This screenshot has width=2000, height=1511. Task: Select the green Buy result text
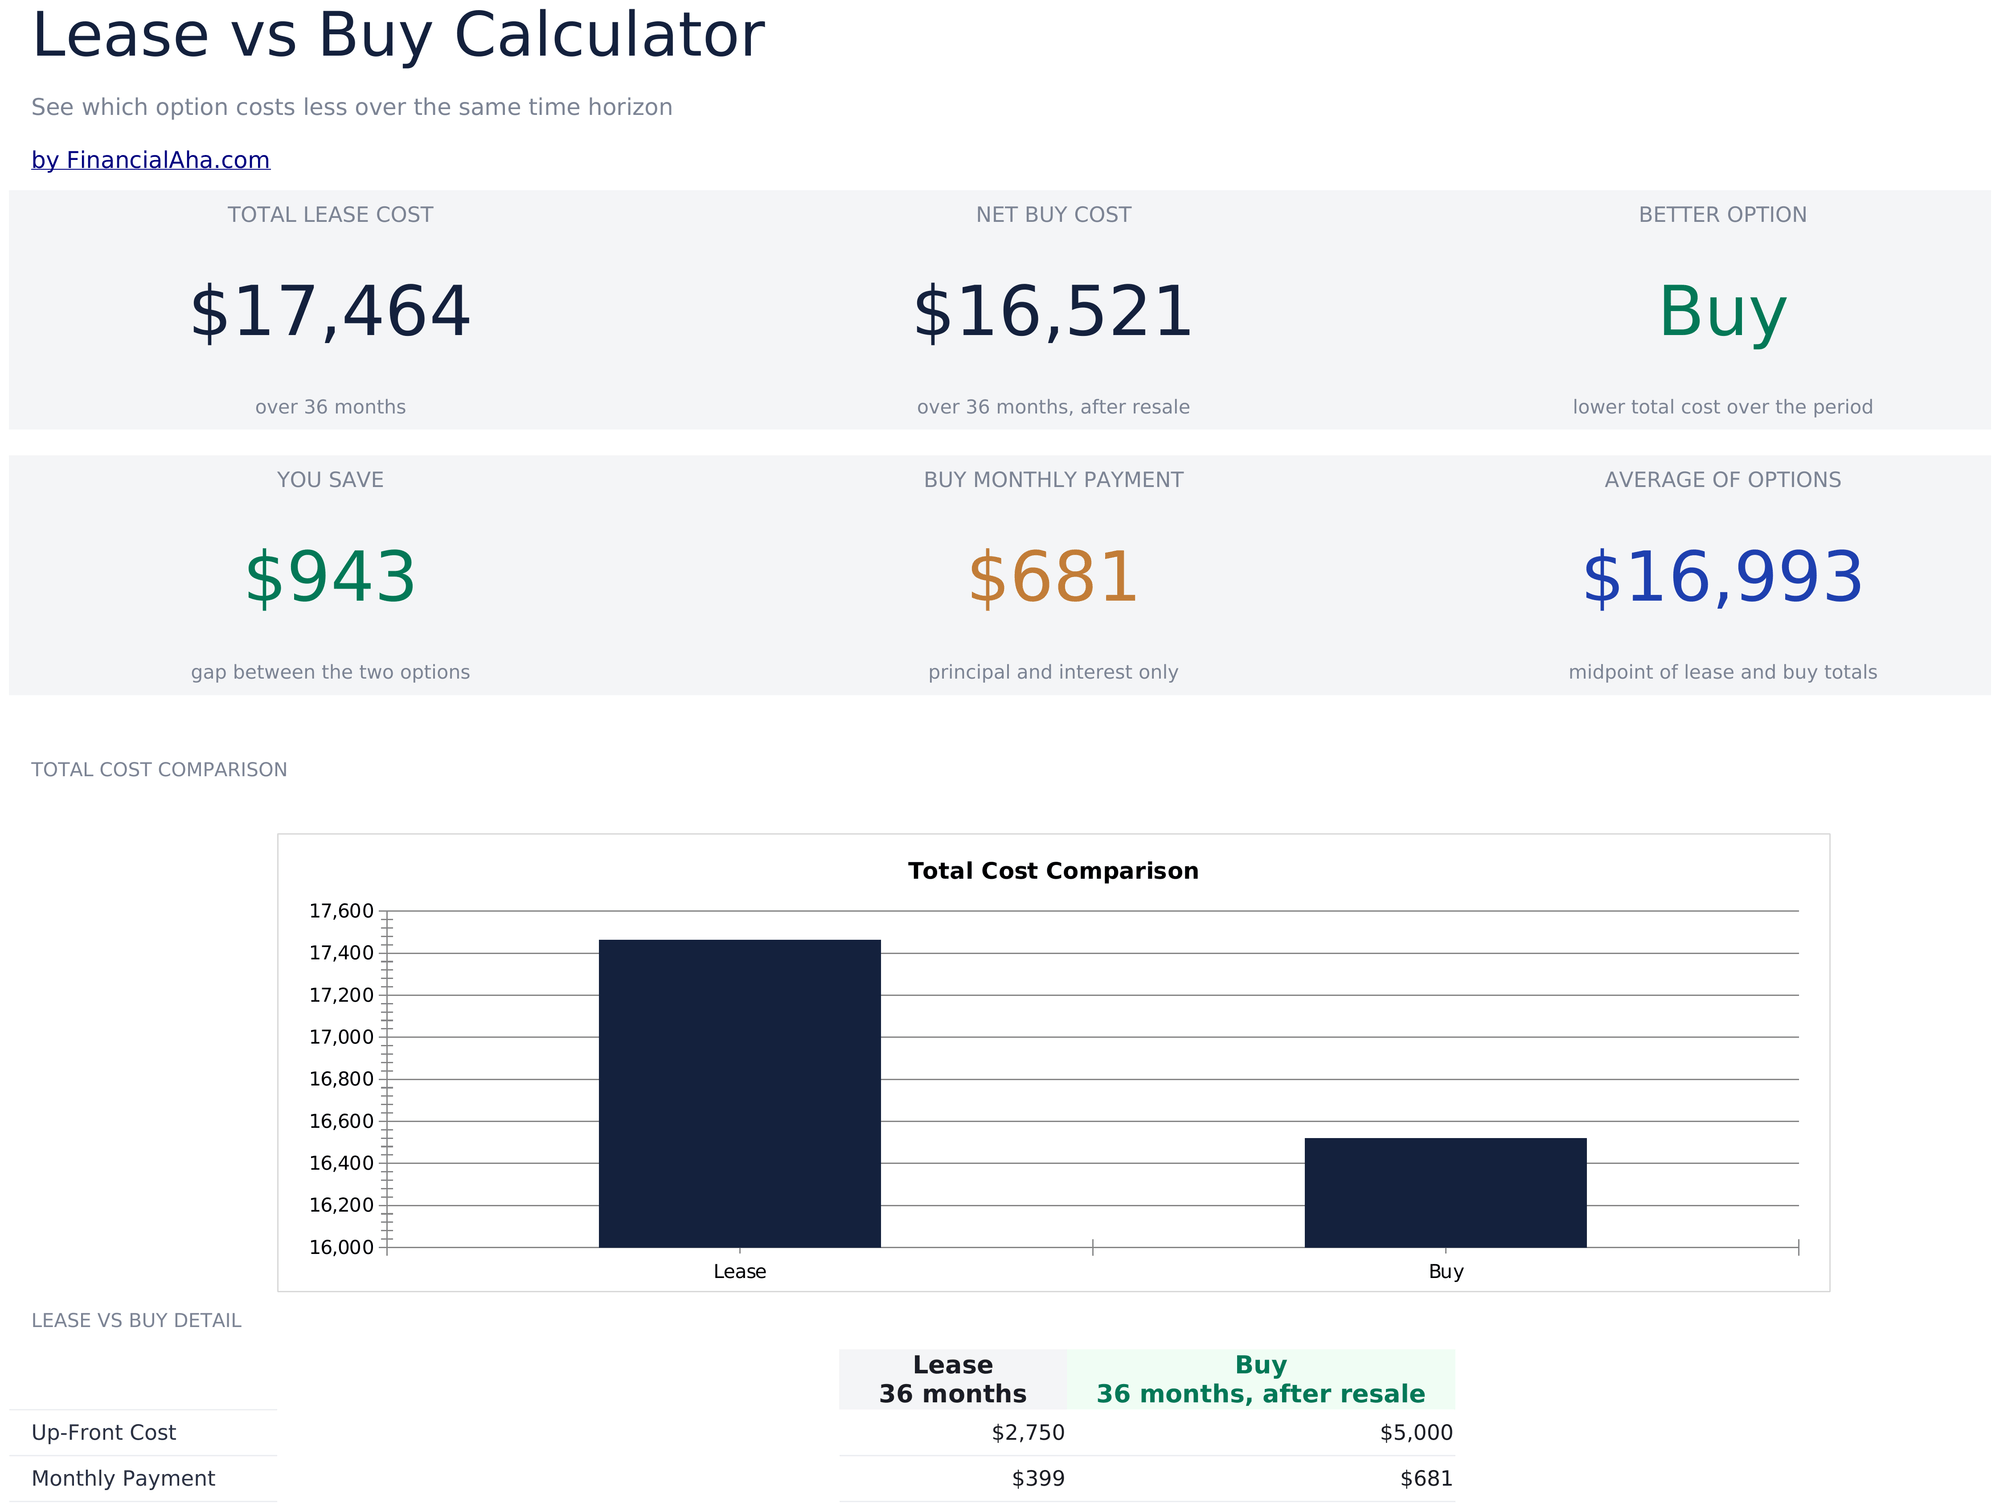point(1722,312)
